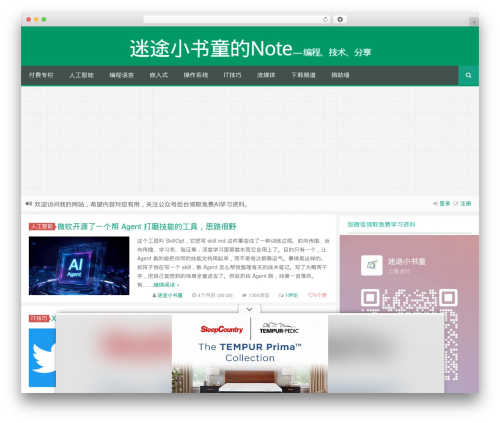This screenshot has width=500, height=423.
Task: Open the 捐助墙 menu item
Action: [x=340, y=75]
